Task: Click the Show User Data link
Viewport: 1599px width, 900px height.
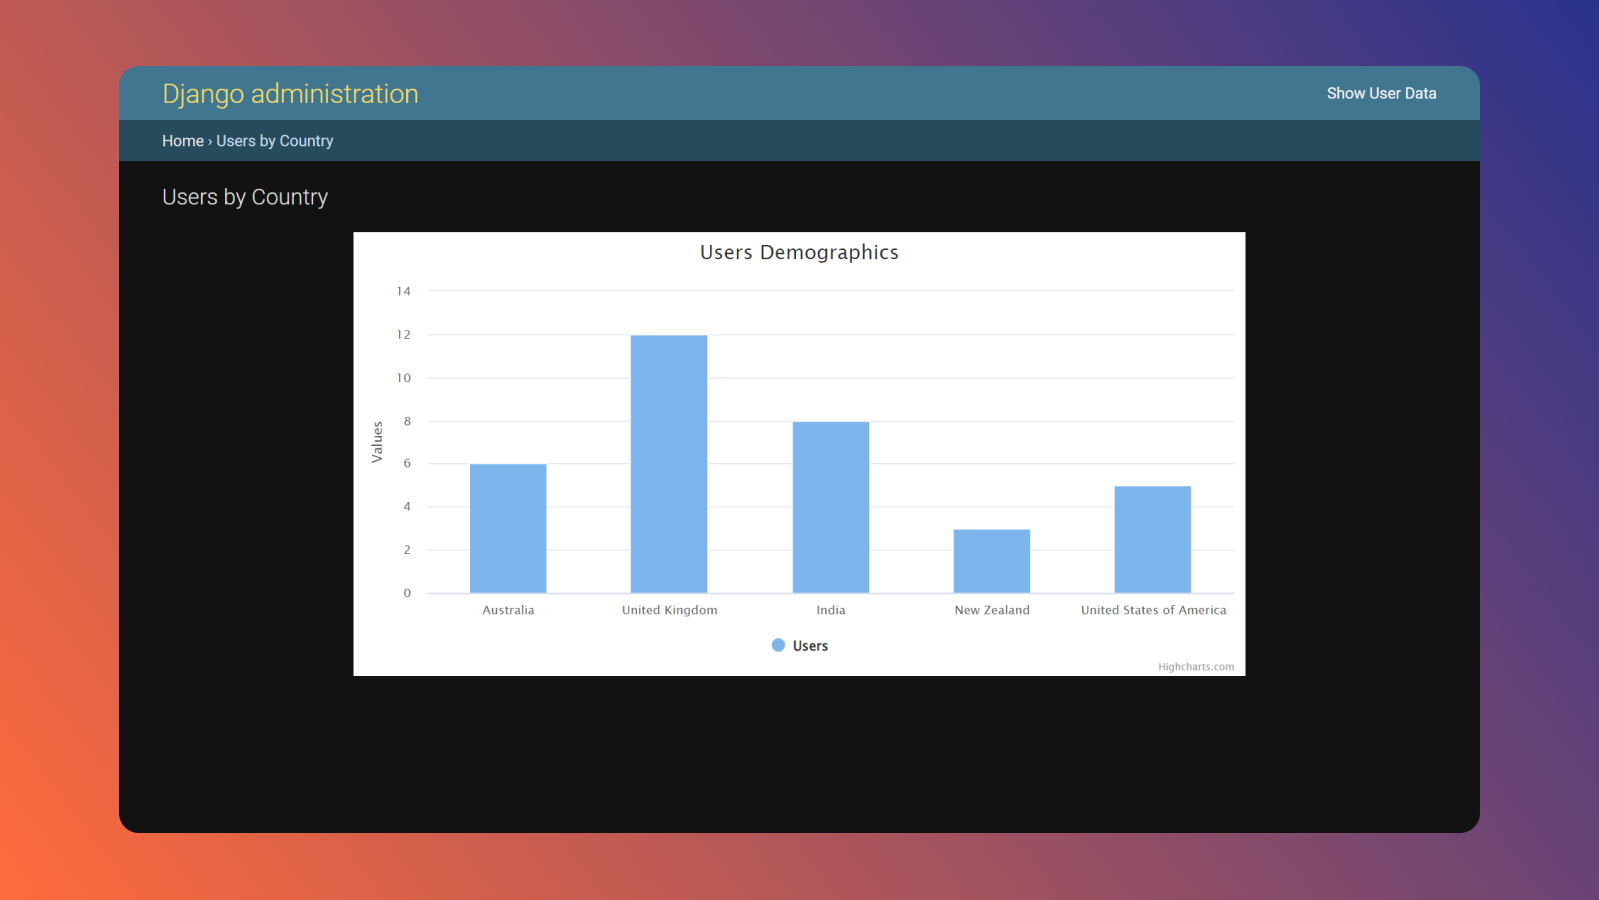Action: (1381, 93)
